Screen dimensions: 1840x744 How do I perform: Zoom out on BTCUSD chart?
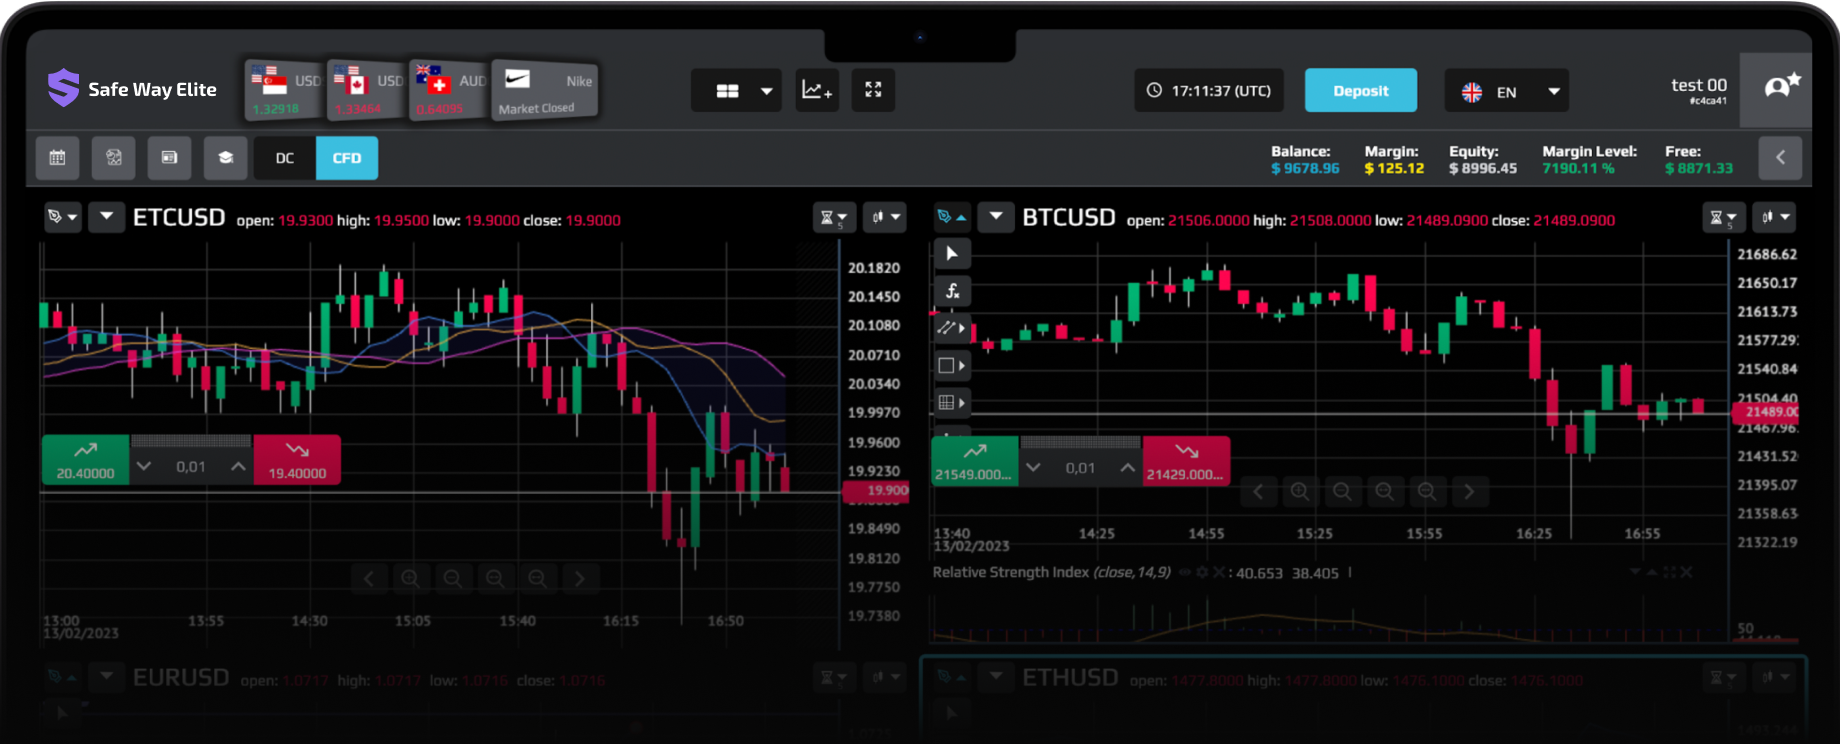1342,492
